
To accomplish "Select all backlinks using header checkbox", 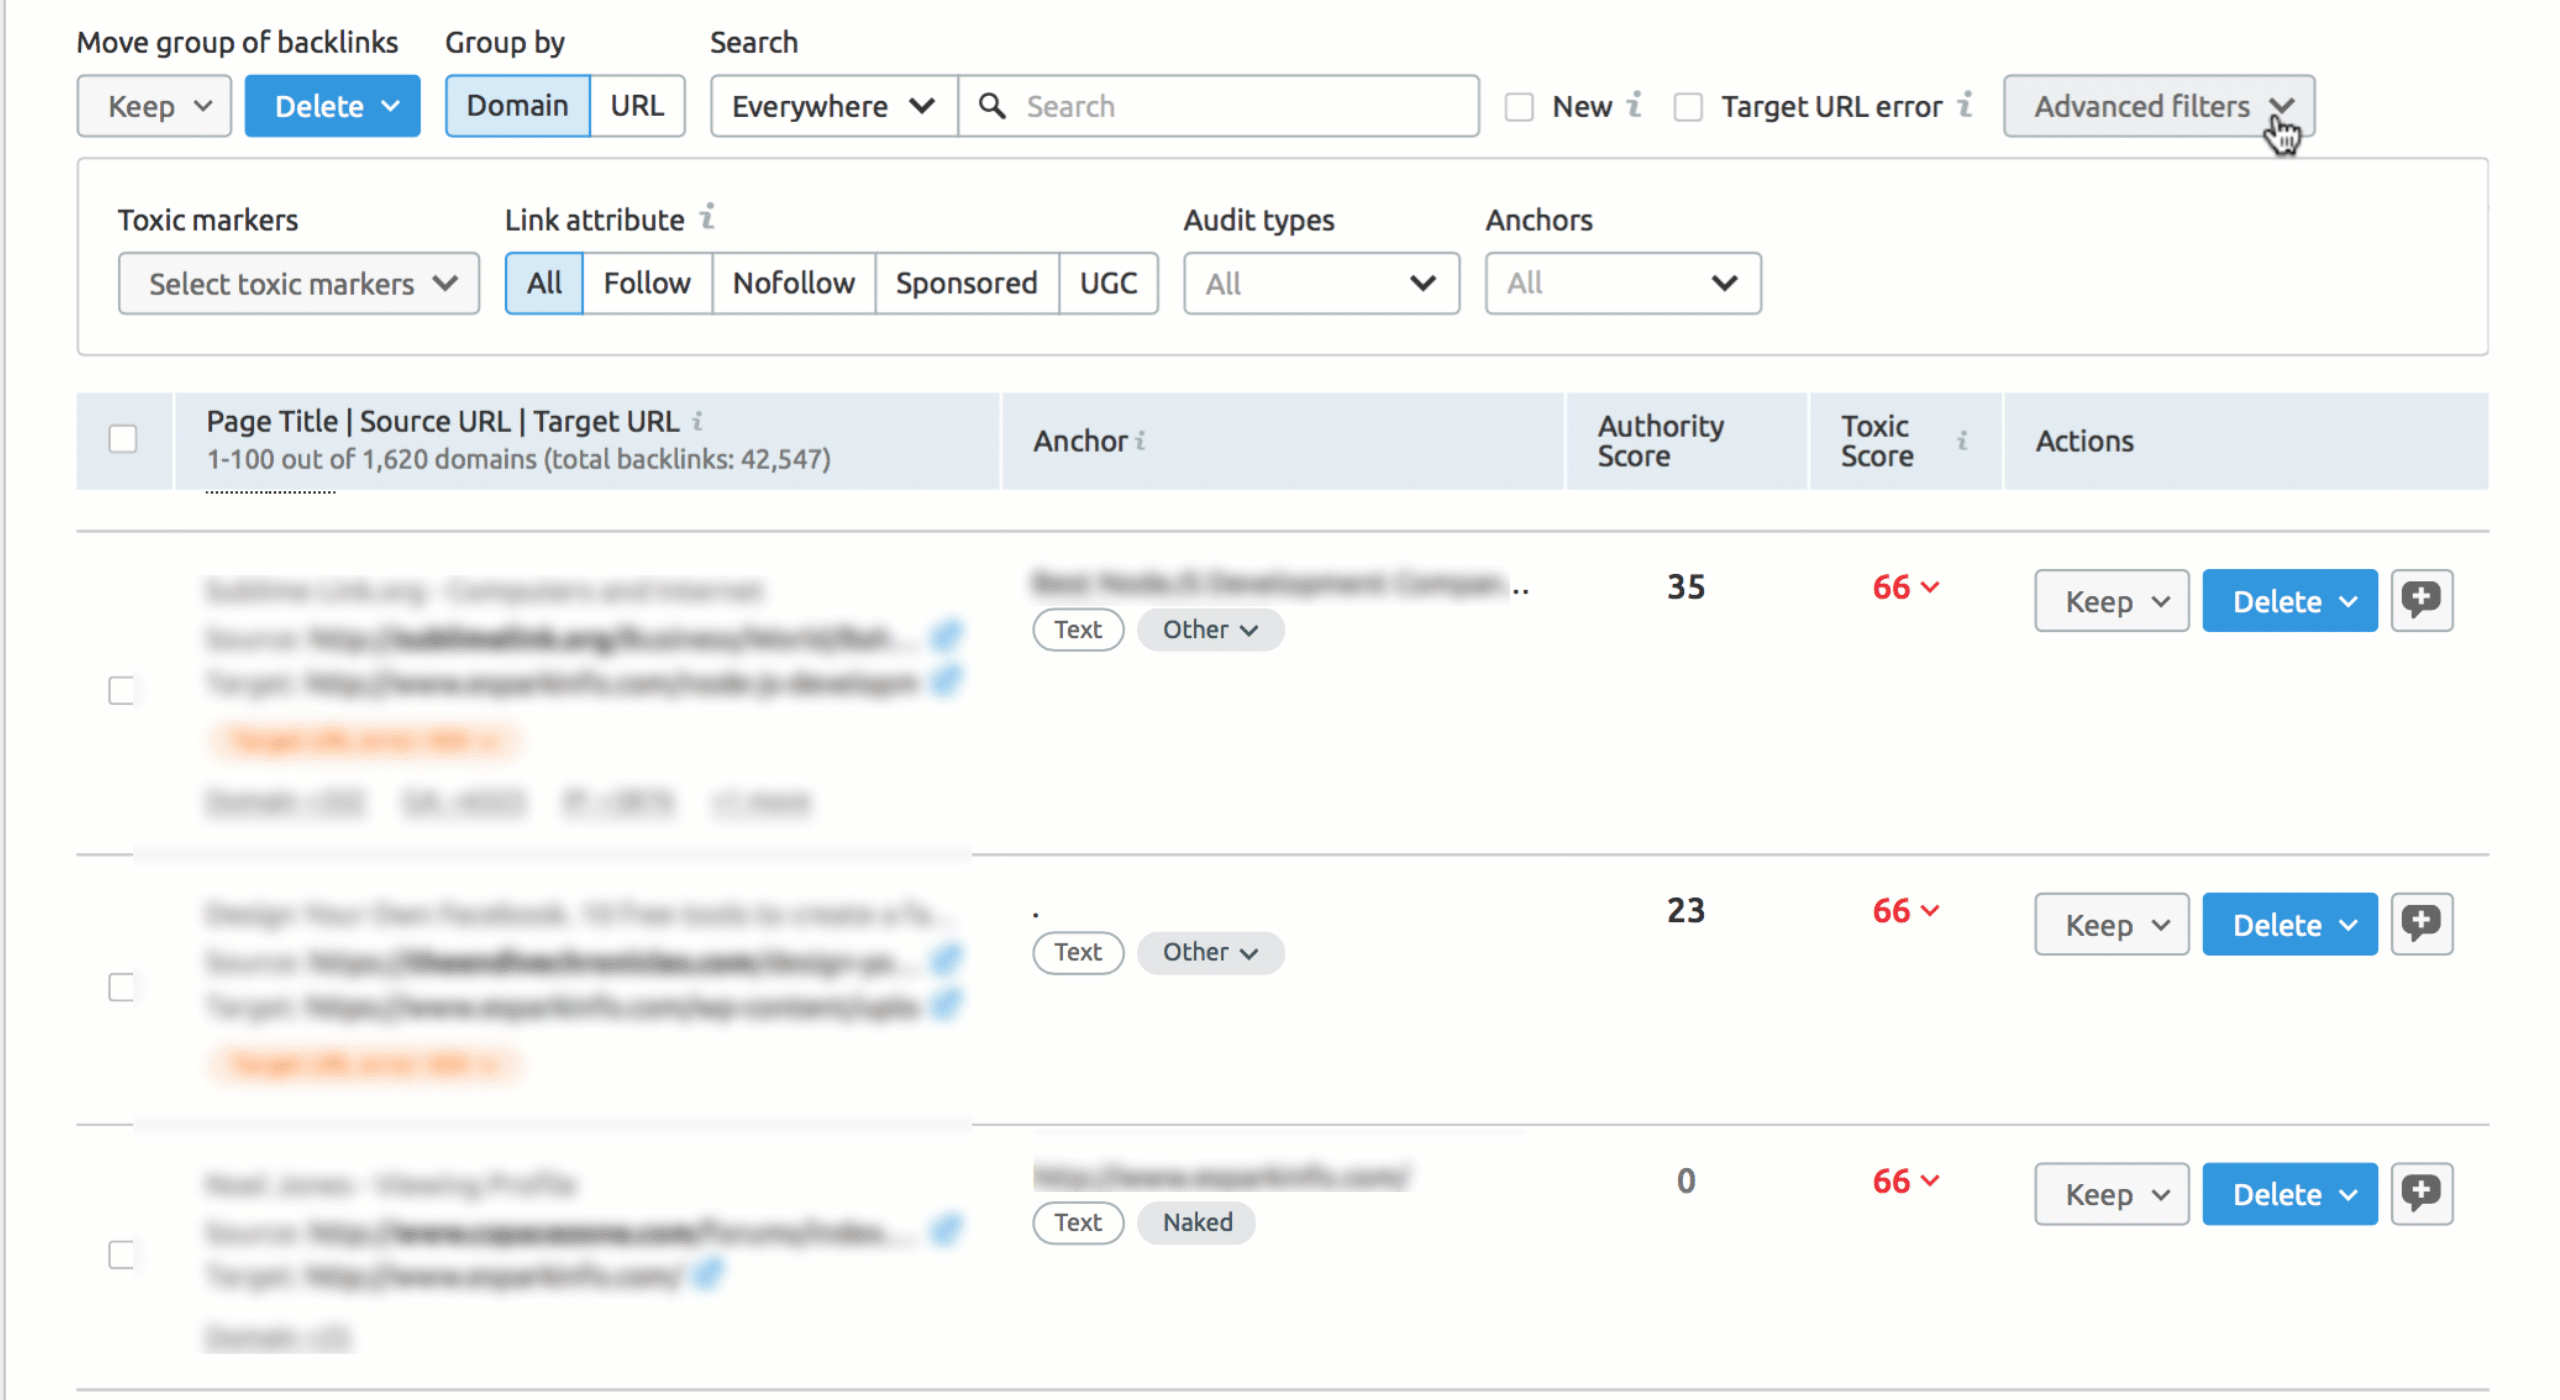I will (x=122, y=440).
